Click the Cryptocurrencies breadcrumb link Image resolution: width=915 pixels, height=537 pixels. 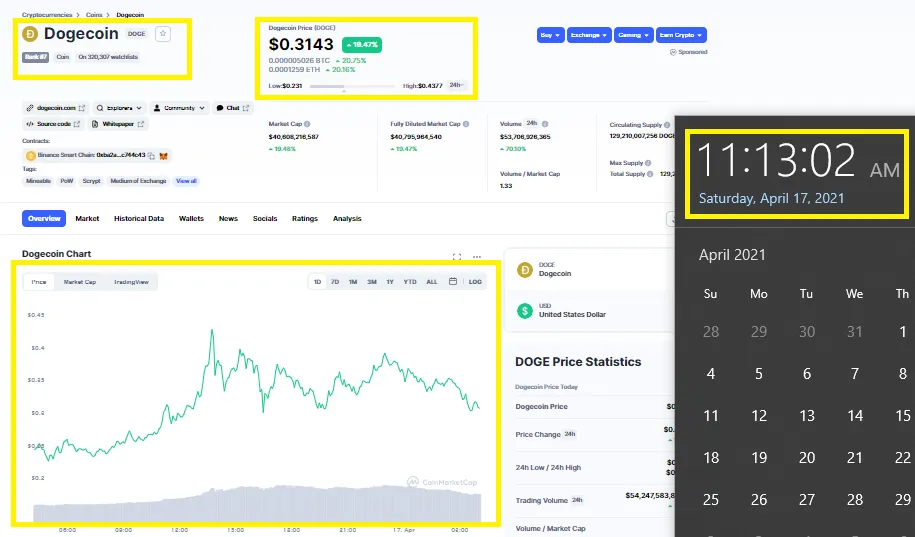click(x=47, y=15)
